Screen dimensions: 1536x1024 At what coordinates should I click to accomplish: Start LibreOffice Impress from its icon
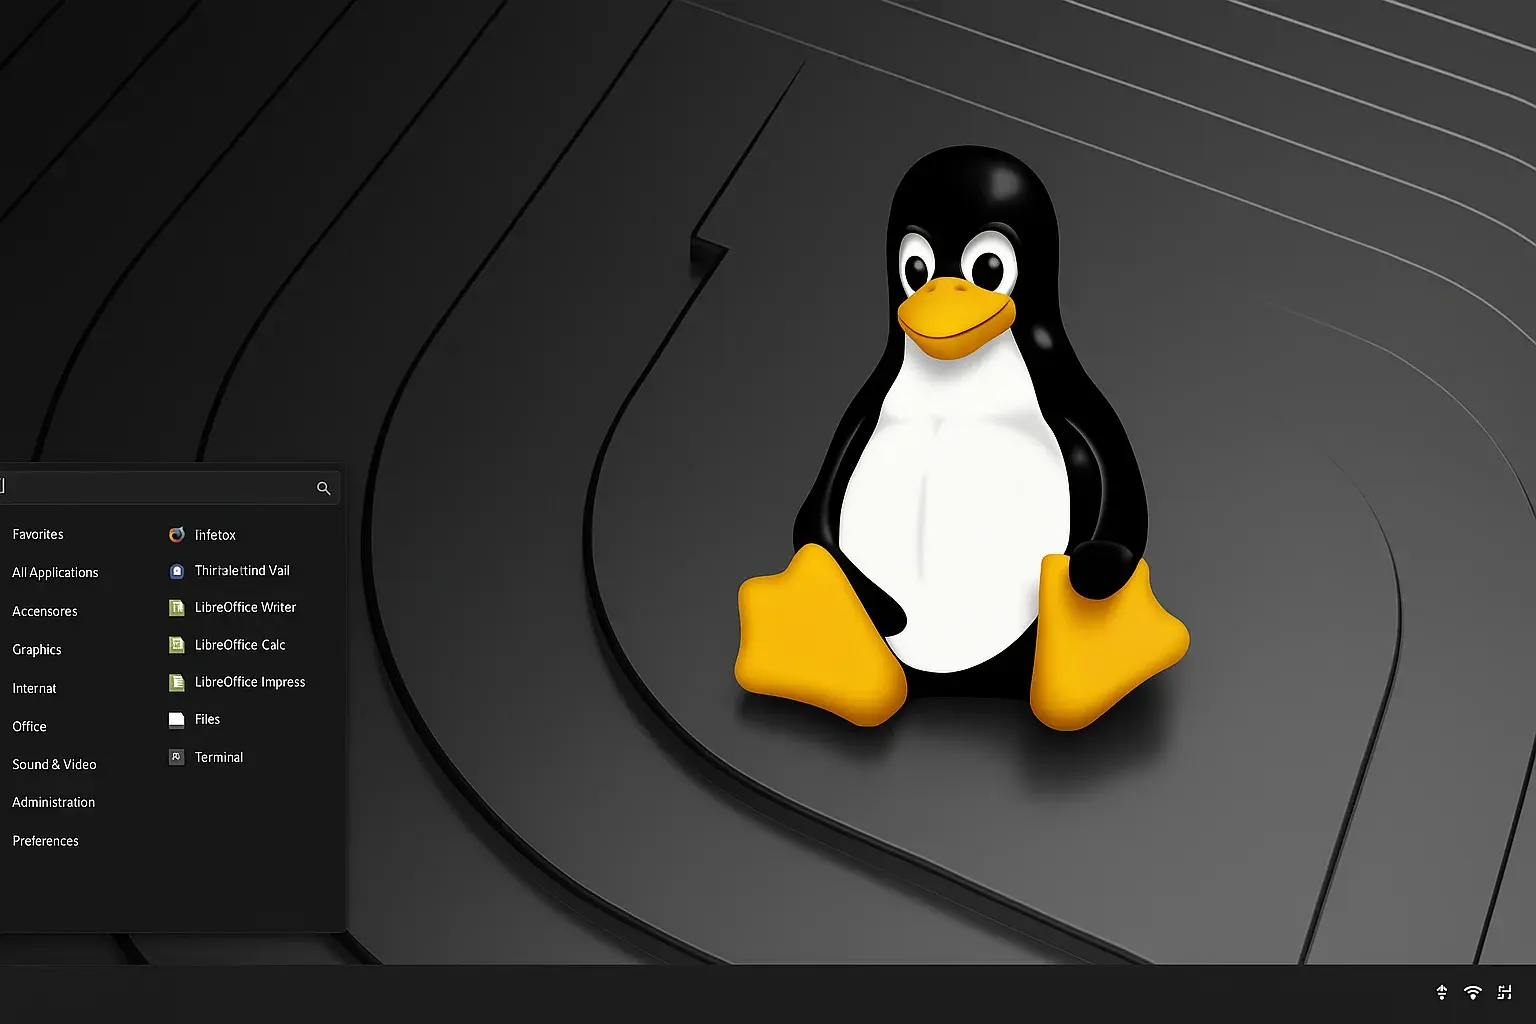pos(177,682)
